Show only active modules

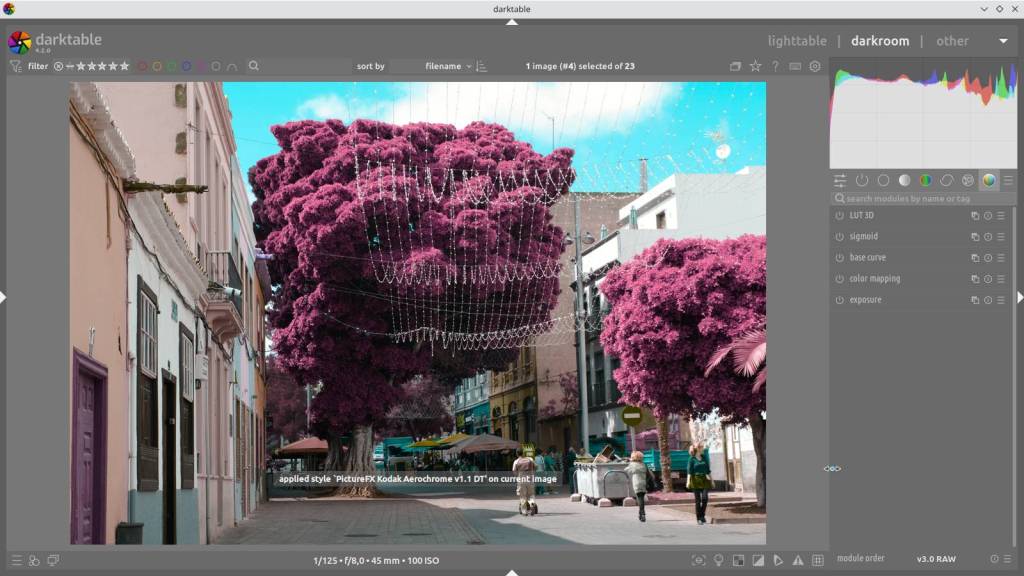coord(862,180)
